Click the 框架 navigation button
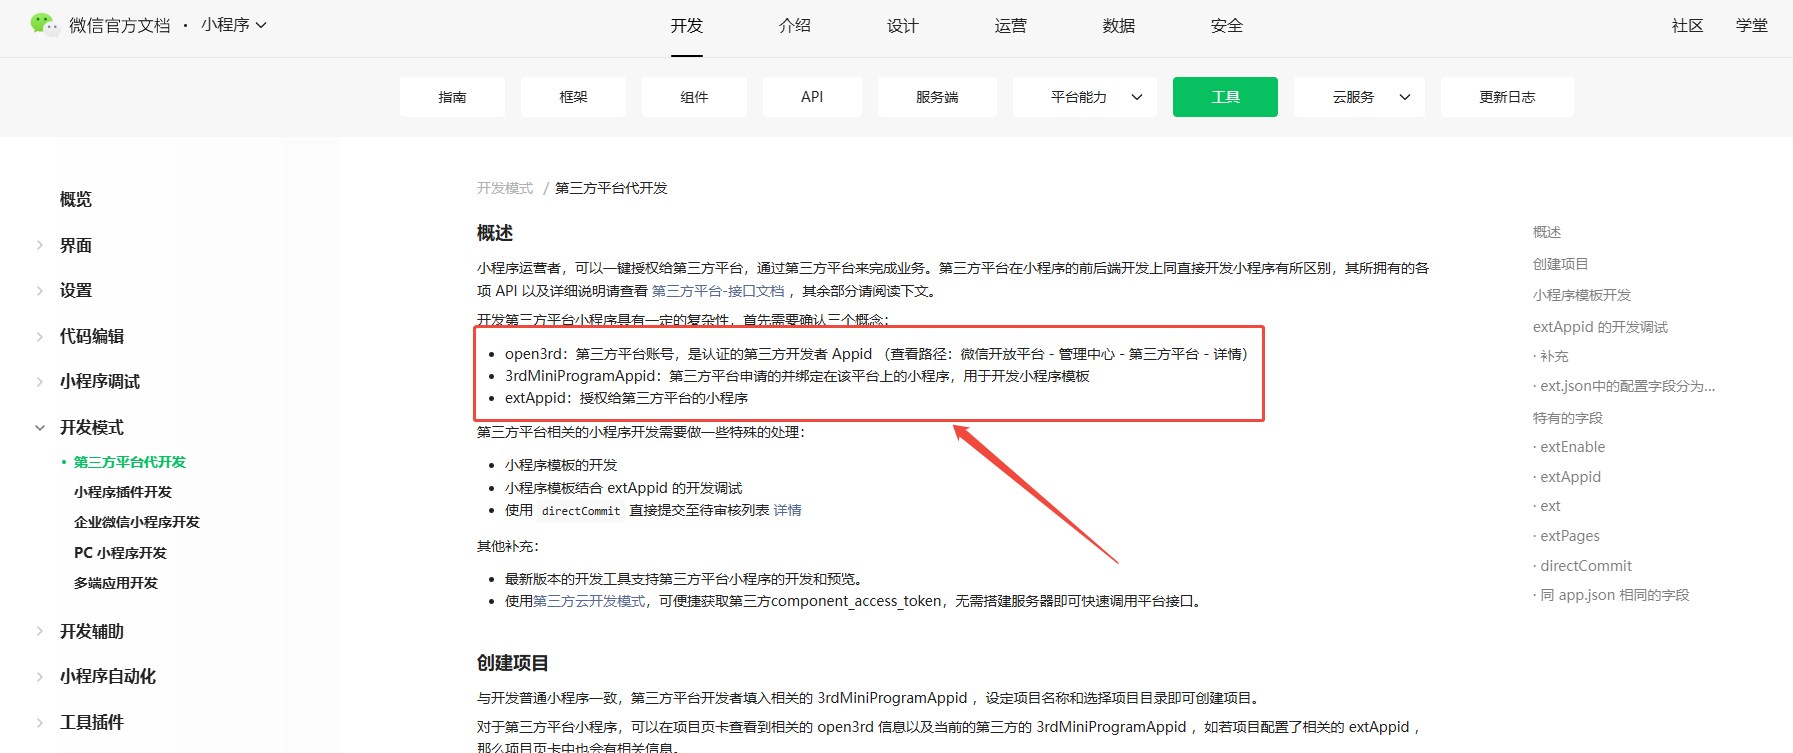The width and height of the screenshot is (1793, 753). tap(573, 97)
